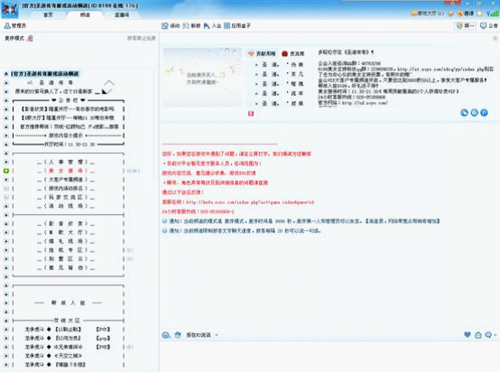Select the root official channel tree item
500x373 pixels.
pyautogui.click(x=45, y=74)
